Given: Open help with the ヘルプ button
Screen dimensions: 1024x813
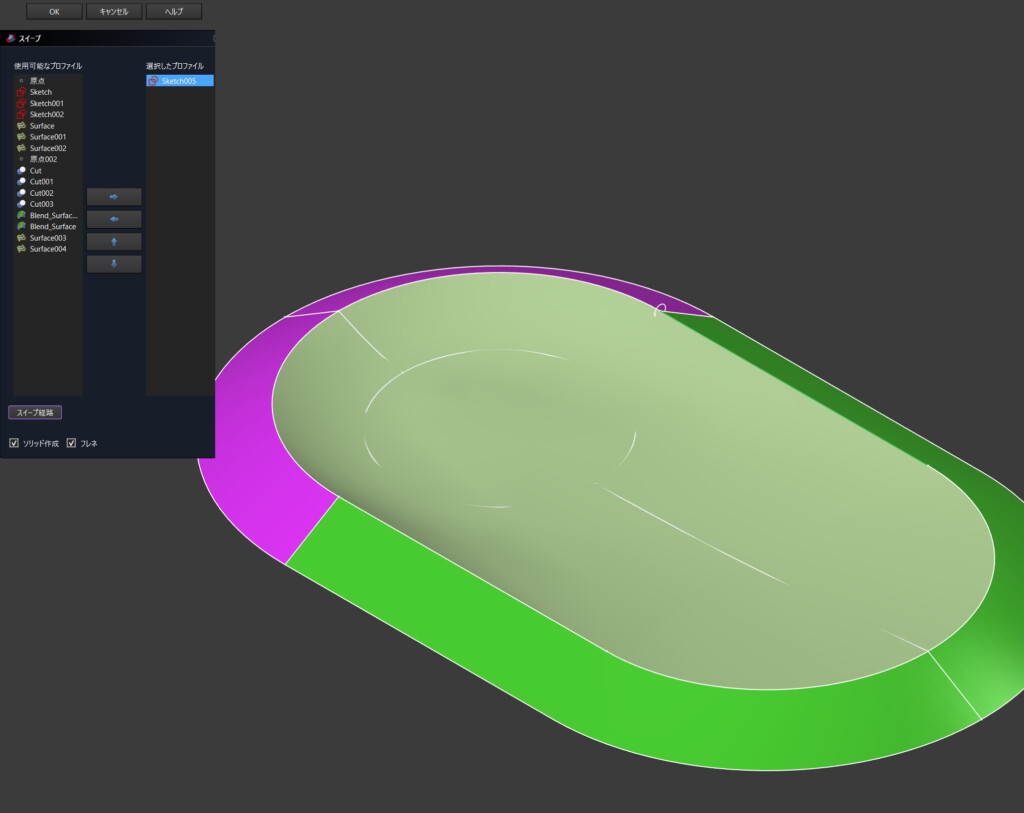Looking at the screenshot, I should pos(174,11).
